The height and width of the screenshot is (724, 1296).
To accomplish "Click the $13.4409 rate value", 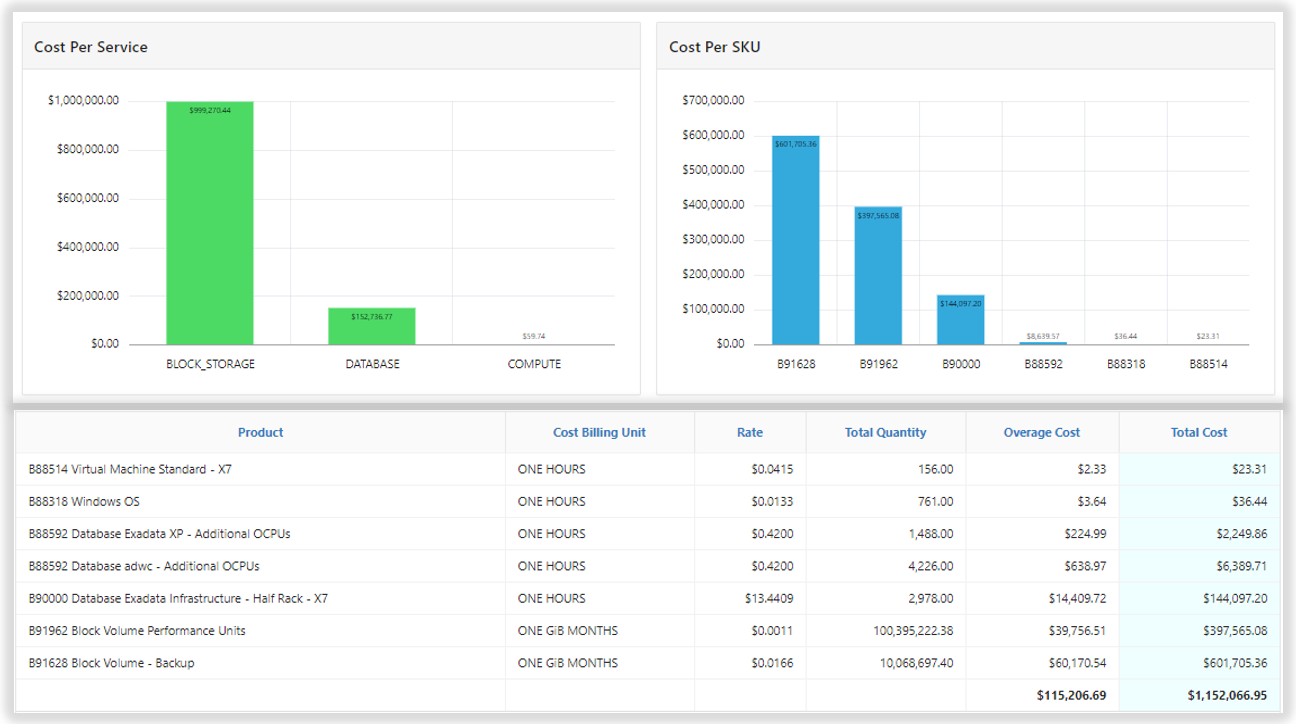I will pos(769,598).
